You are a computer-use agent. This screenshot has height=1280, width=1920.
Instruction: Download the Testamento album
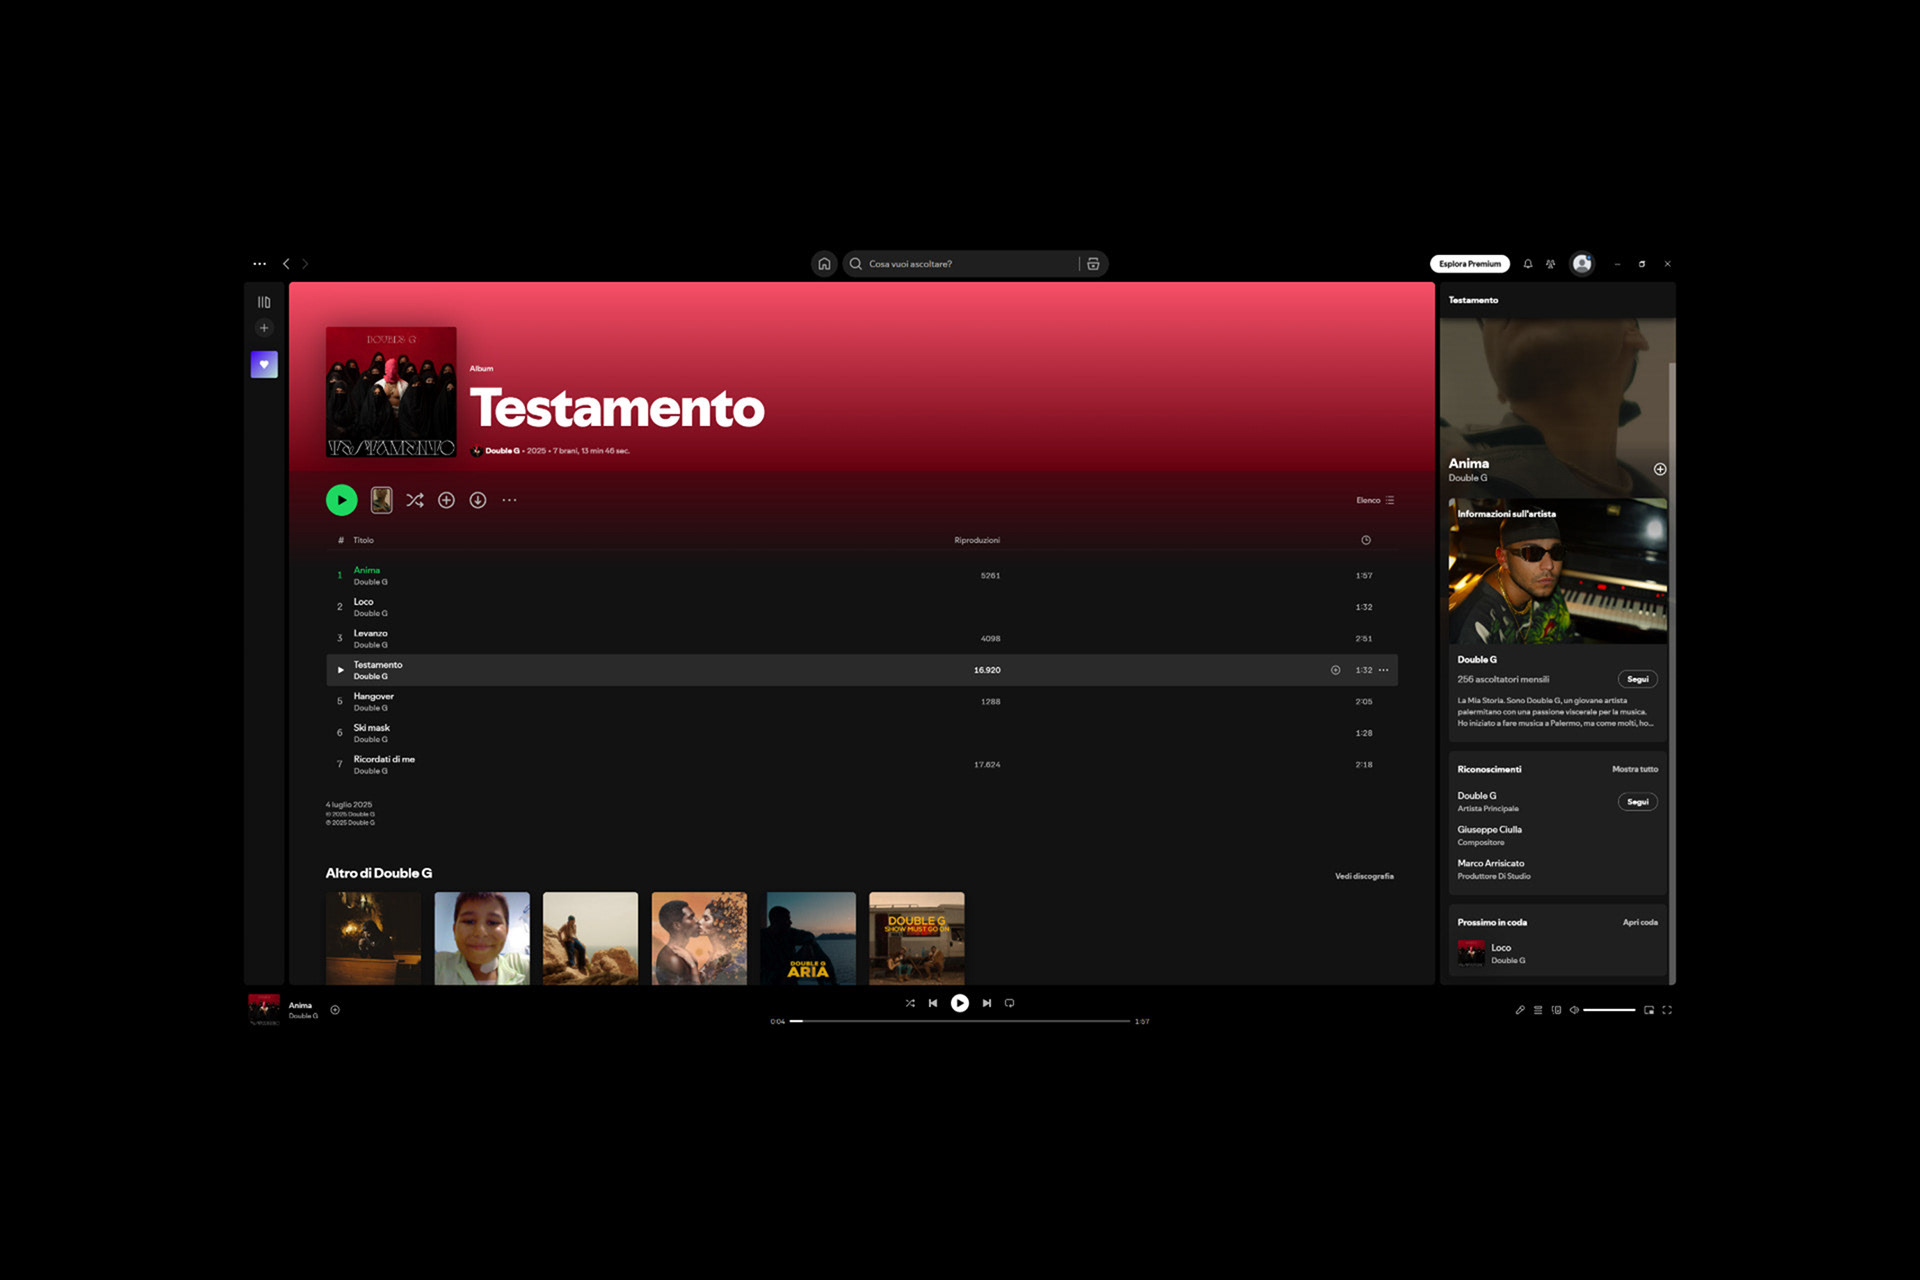[478, 500]
